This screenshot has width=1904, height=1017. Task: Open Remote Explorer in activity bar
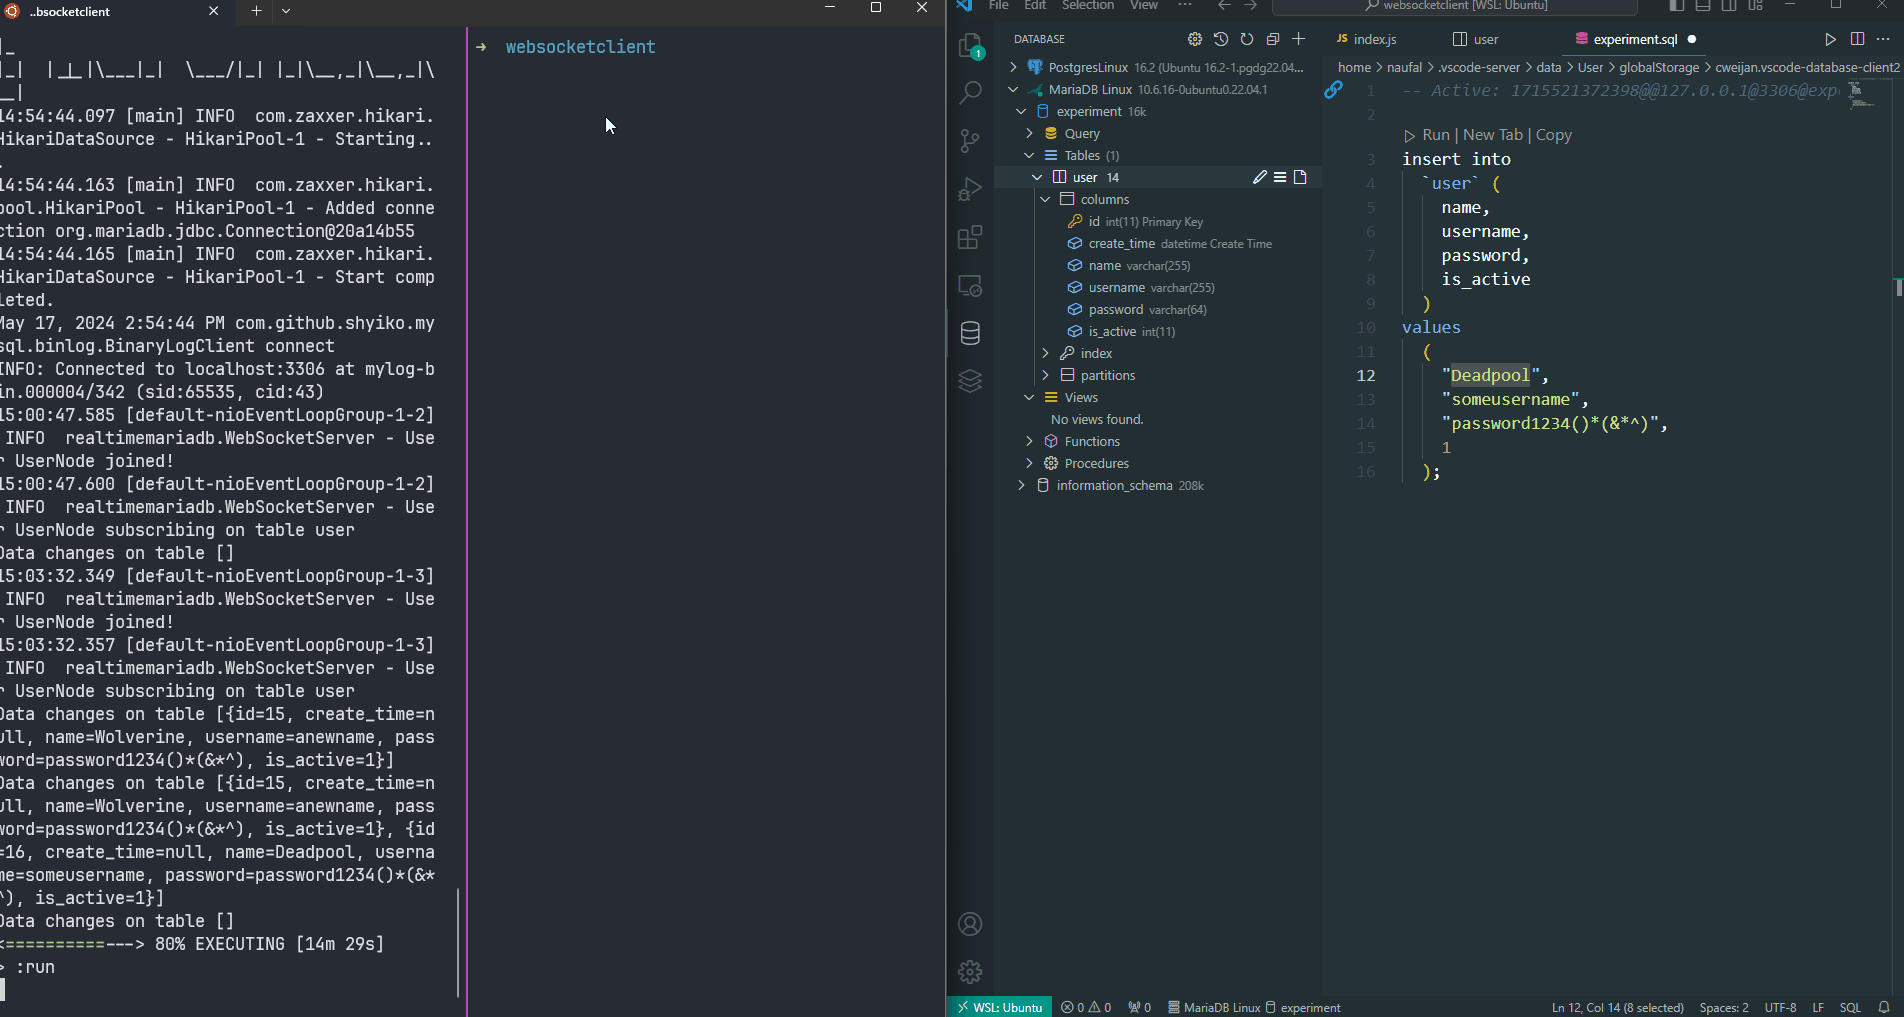tap(970, 285)
